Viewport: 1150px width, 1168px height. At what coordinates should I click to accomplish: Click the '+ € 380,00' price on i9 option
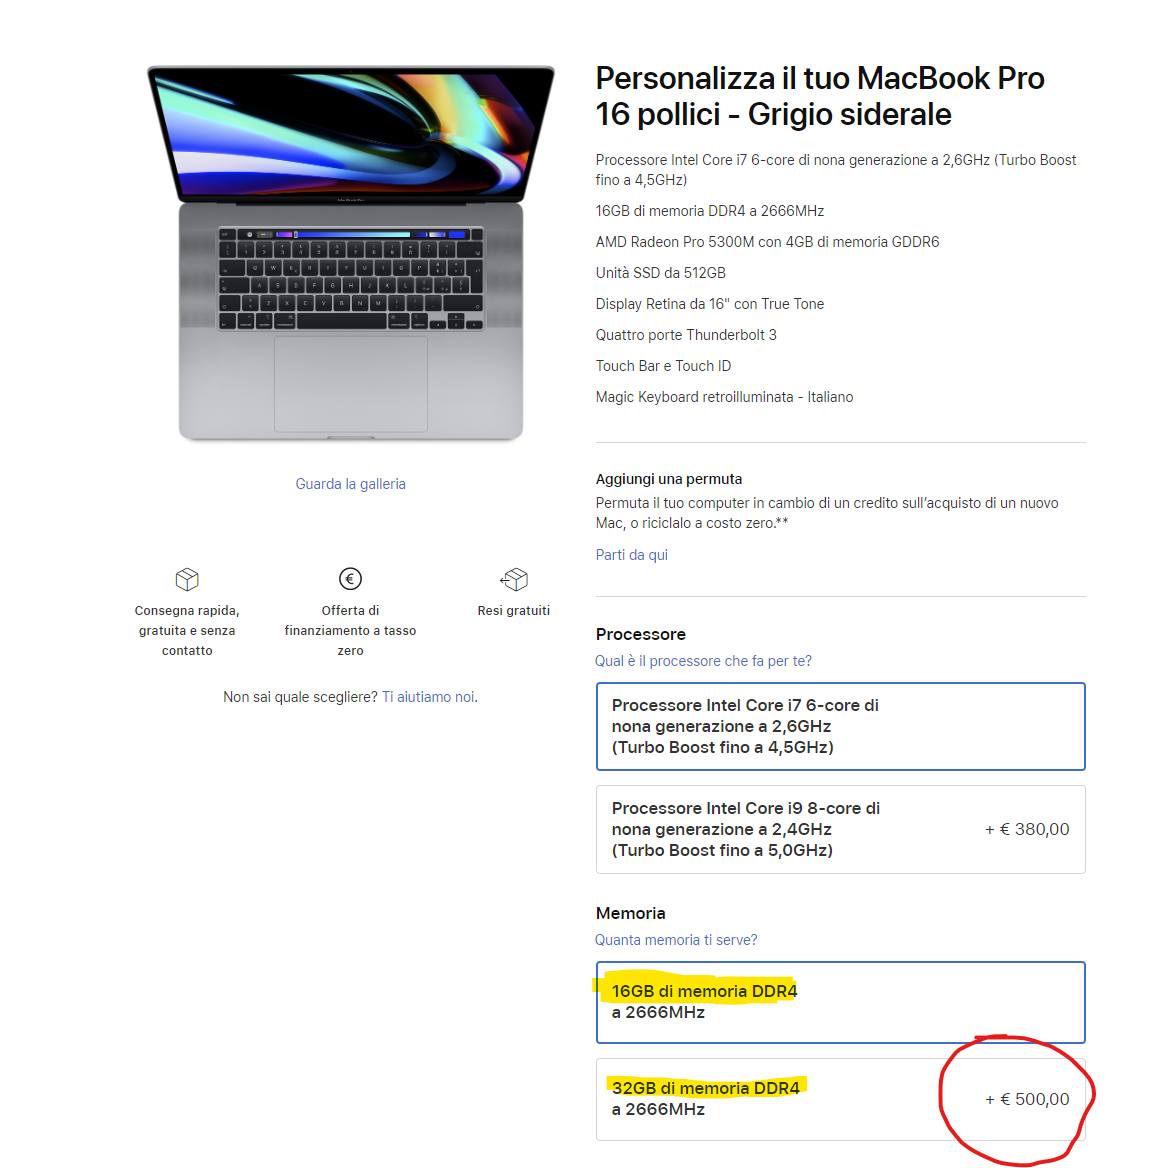click(x=1027, y=829)
